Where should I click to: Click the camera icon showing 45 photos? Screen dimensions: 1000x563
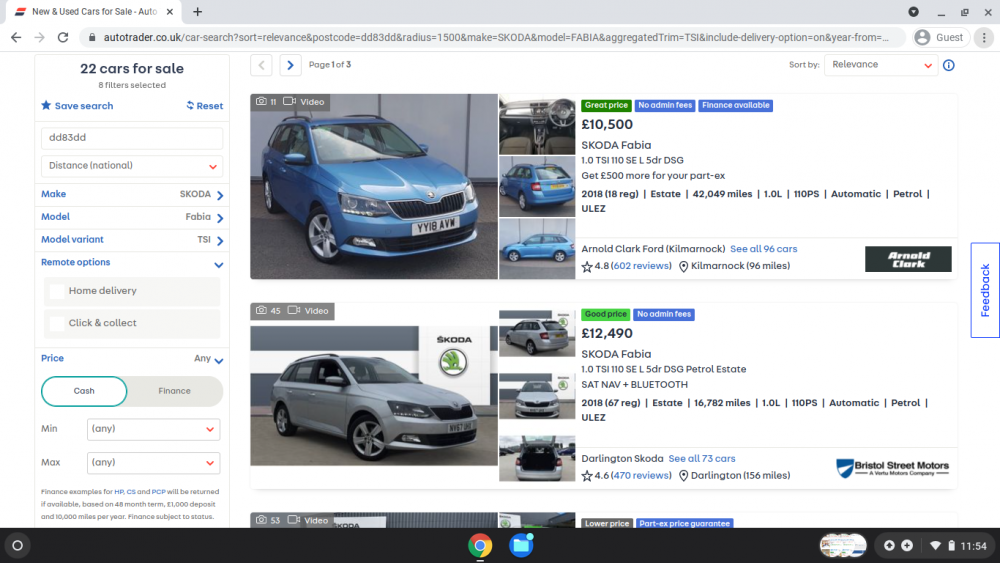(261, 311)
